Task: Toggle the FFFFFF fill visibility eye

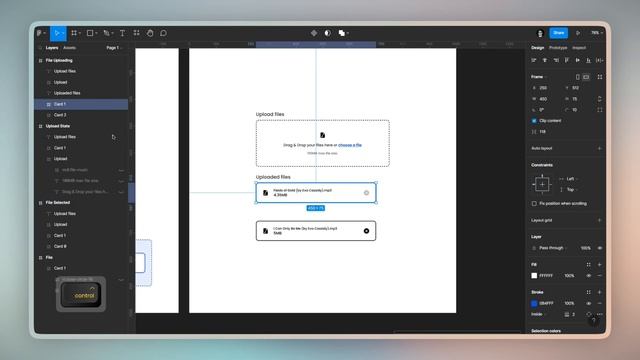Action: click(x=589, y=276)
